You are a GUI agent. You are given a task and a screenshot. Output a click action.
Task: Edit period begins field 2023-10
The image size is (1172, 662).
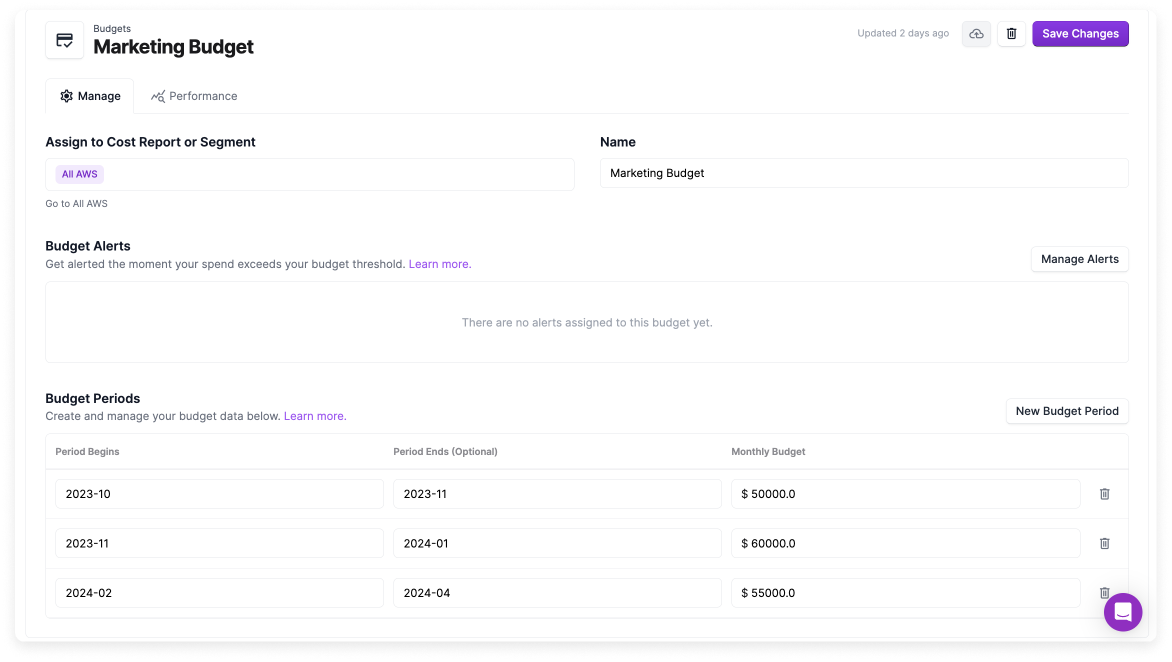pyautogui.click(x=219, y=494)
